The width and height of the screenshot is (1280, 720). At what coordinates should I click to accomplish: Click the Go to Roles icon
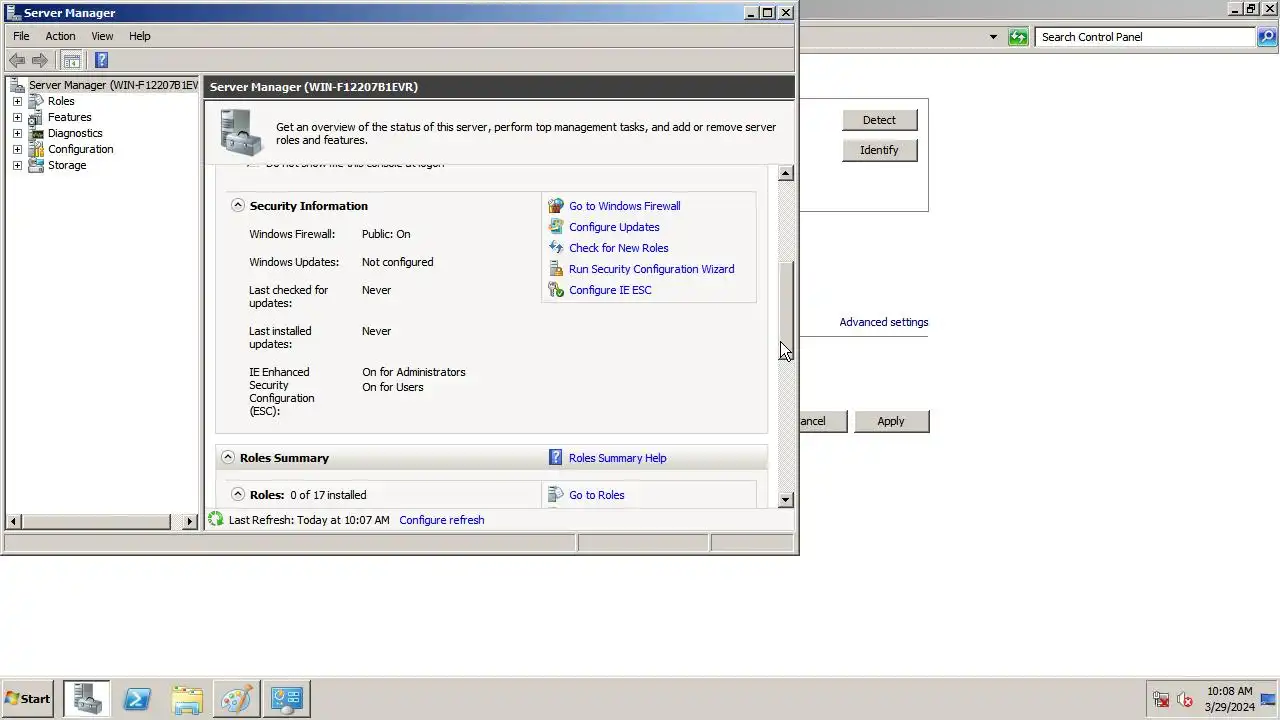click(x=556, y=495)
